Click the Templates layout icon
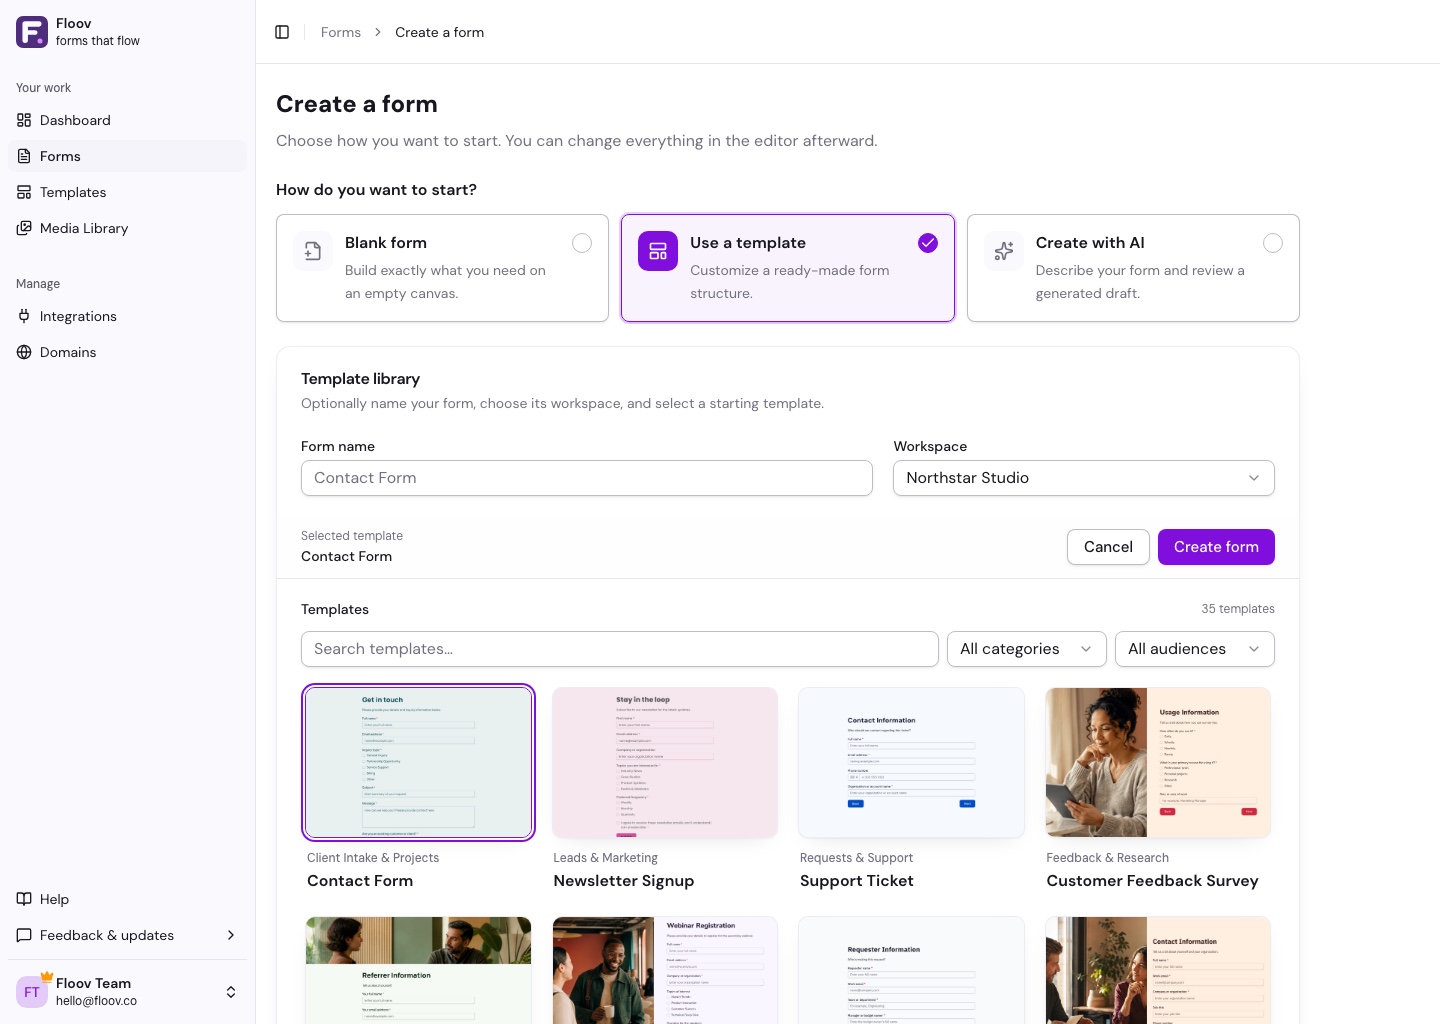1440x1024 pixels. click(24, 192)
